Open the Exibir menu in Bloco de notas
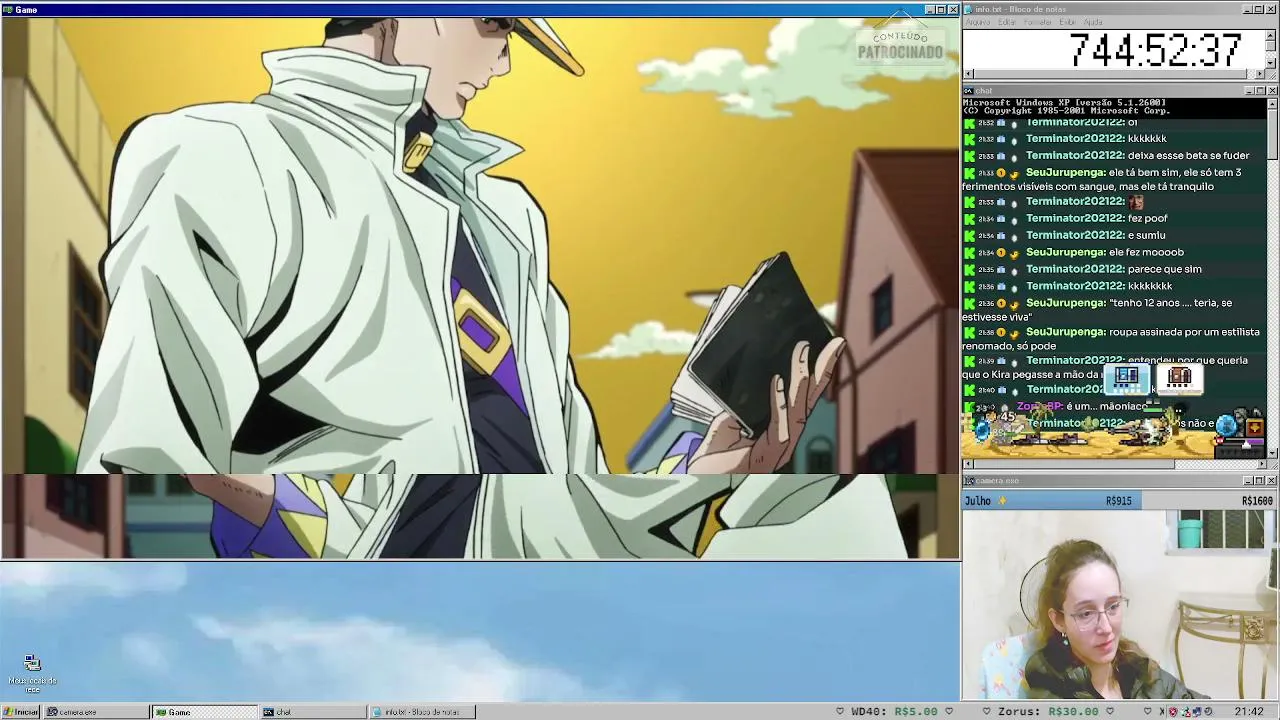 click(1068, 22)
